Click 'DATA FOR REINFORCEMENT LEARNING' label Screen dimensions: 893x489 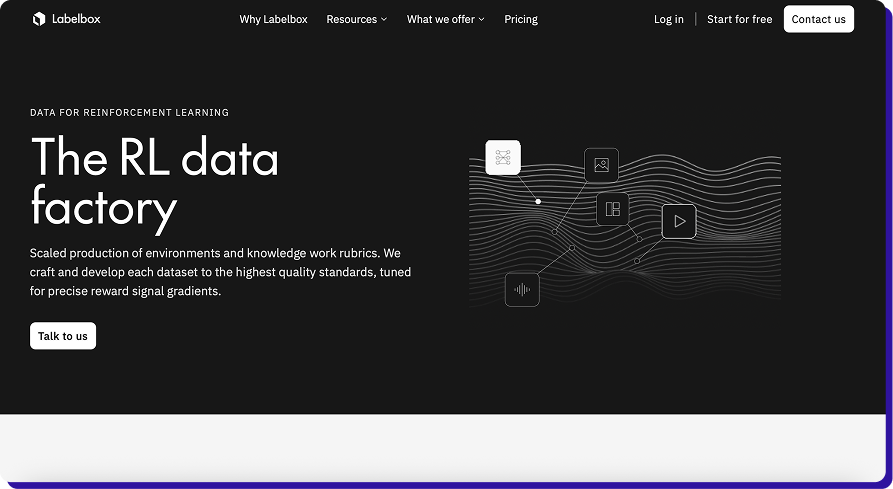point(129,113)
